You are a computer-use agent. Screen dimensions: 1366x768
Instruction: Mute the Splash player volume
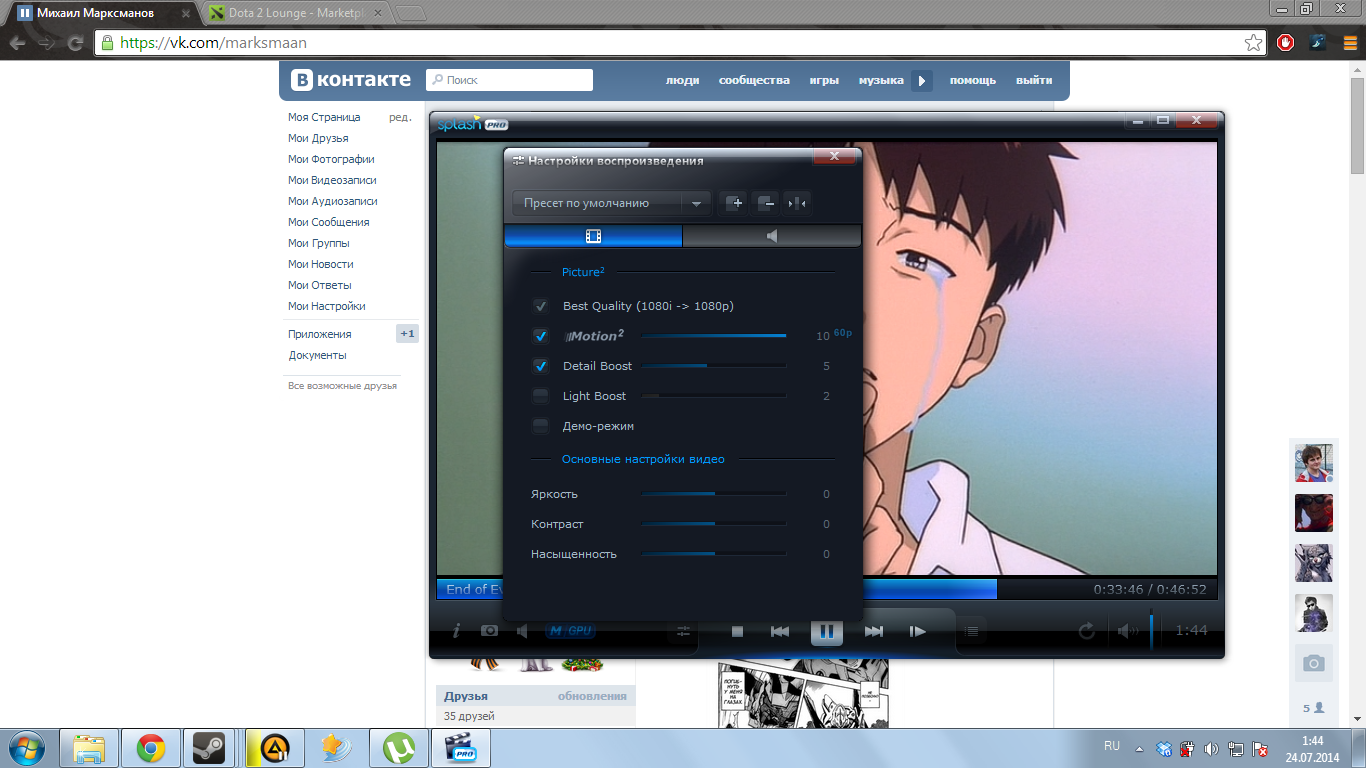point(1127,631)
